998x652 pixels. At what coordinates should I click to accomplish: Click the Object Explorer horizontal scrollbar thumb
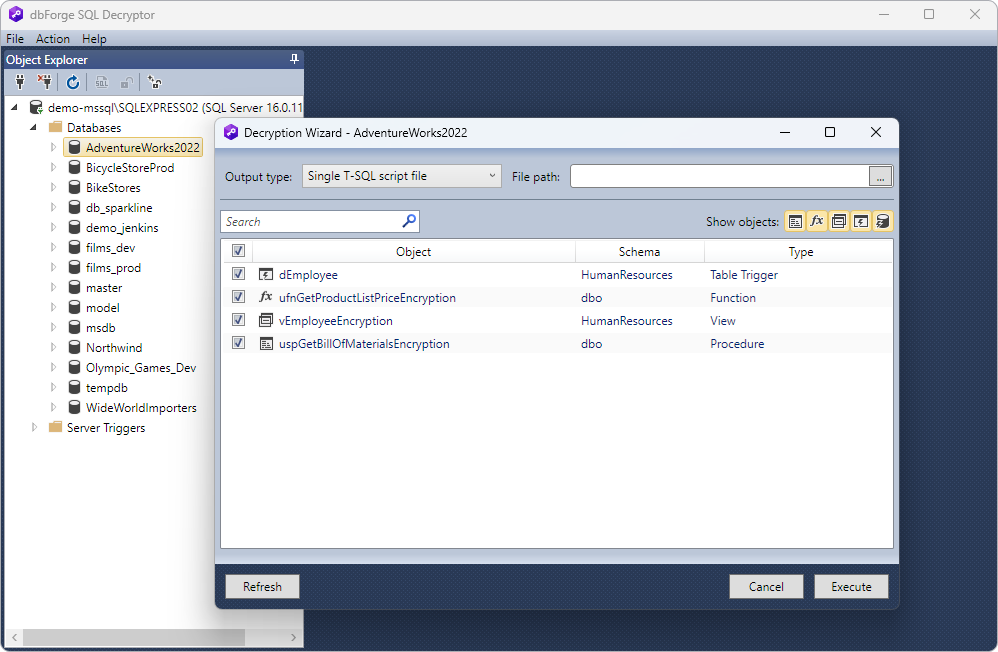134,637
